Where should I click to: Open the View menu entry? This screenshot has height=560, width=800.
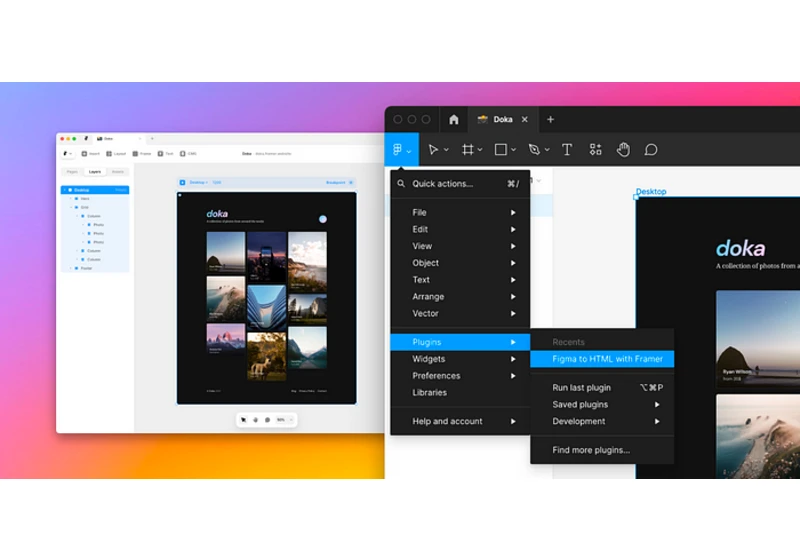(460, 246)
